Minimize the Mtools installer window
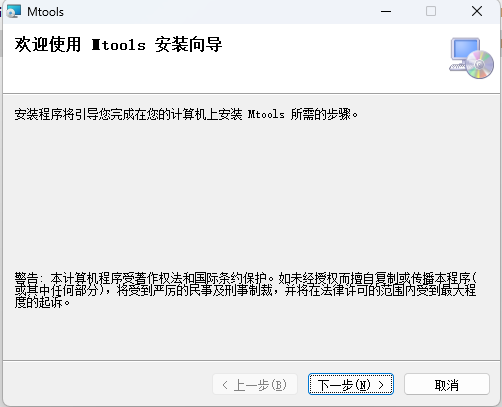This screenshot has width=502, height=407. (386, 11)
